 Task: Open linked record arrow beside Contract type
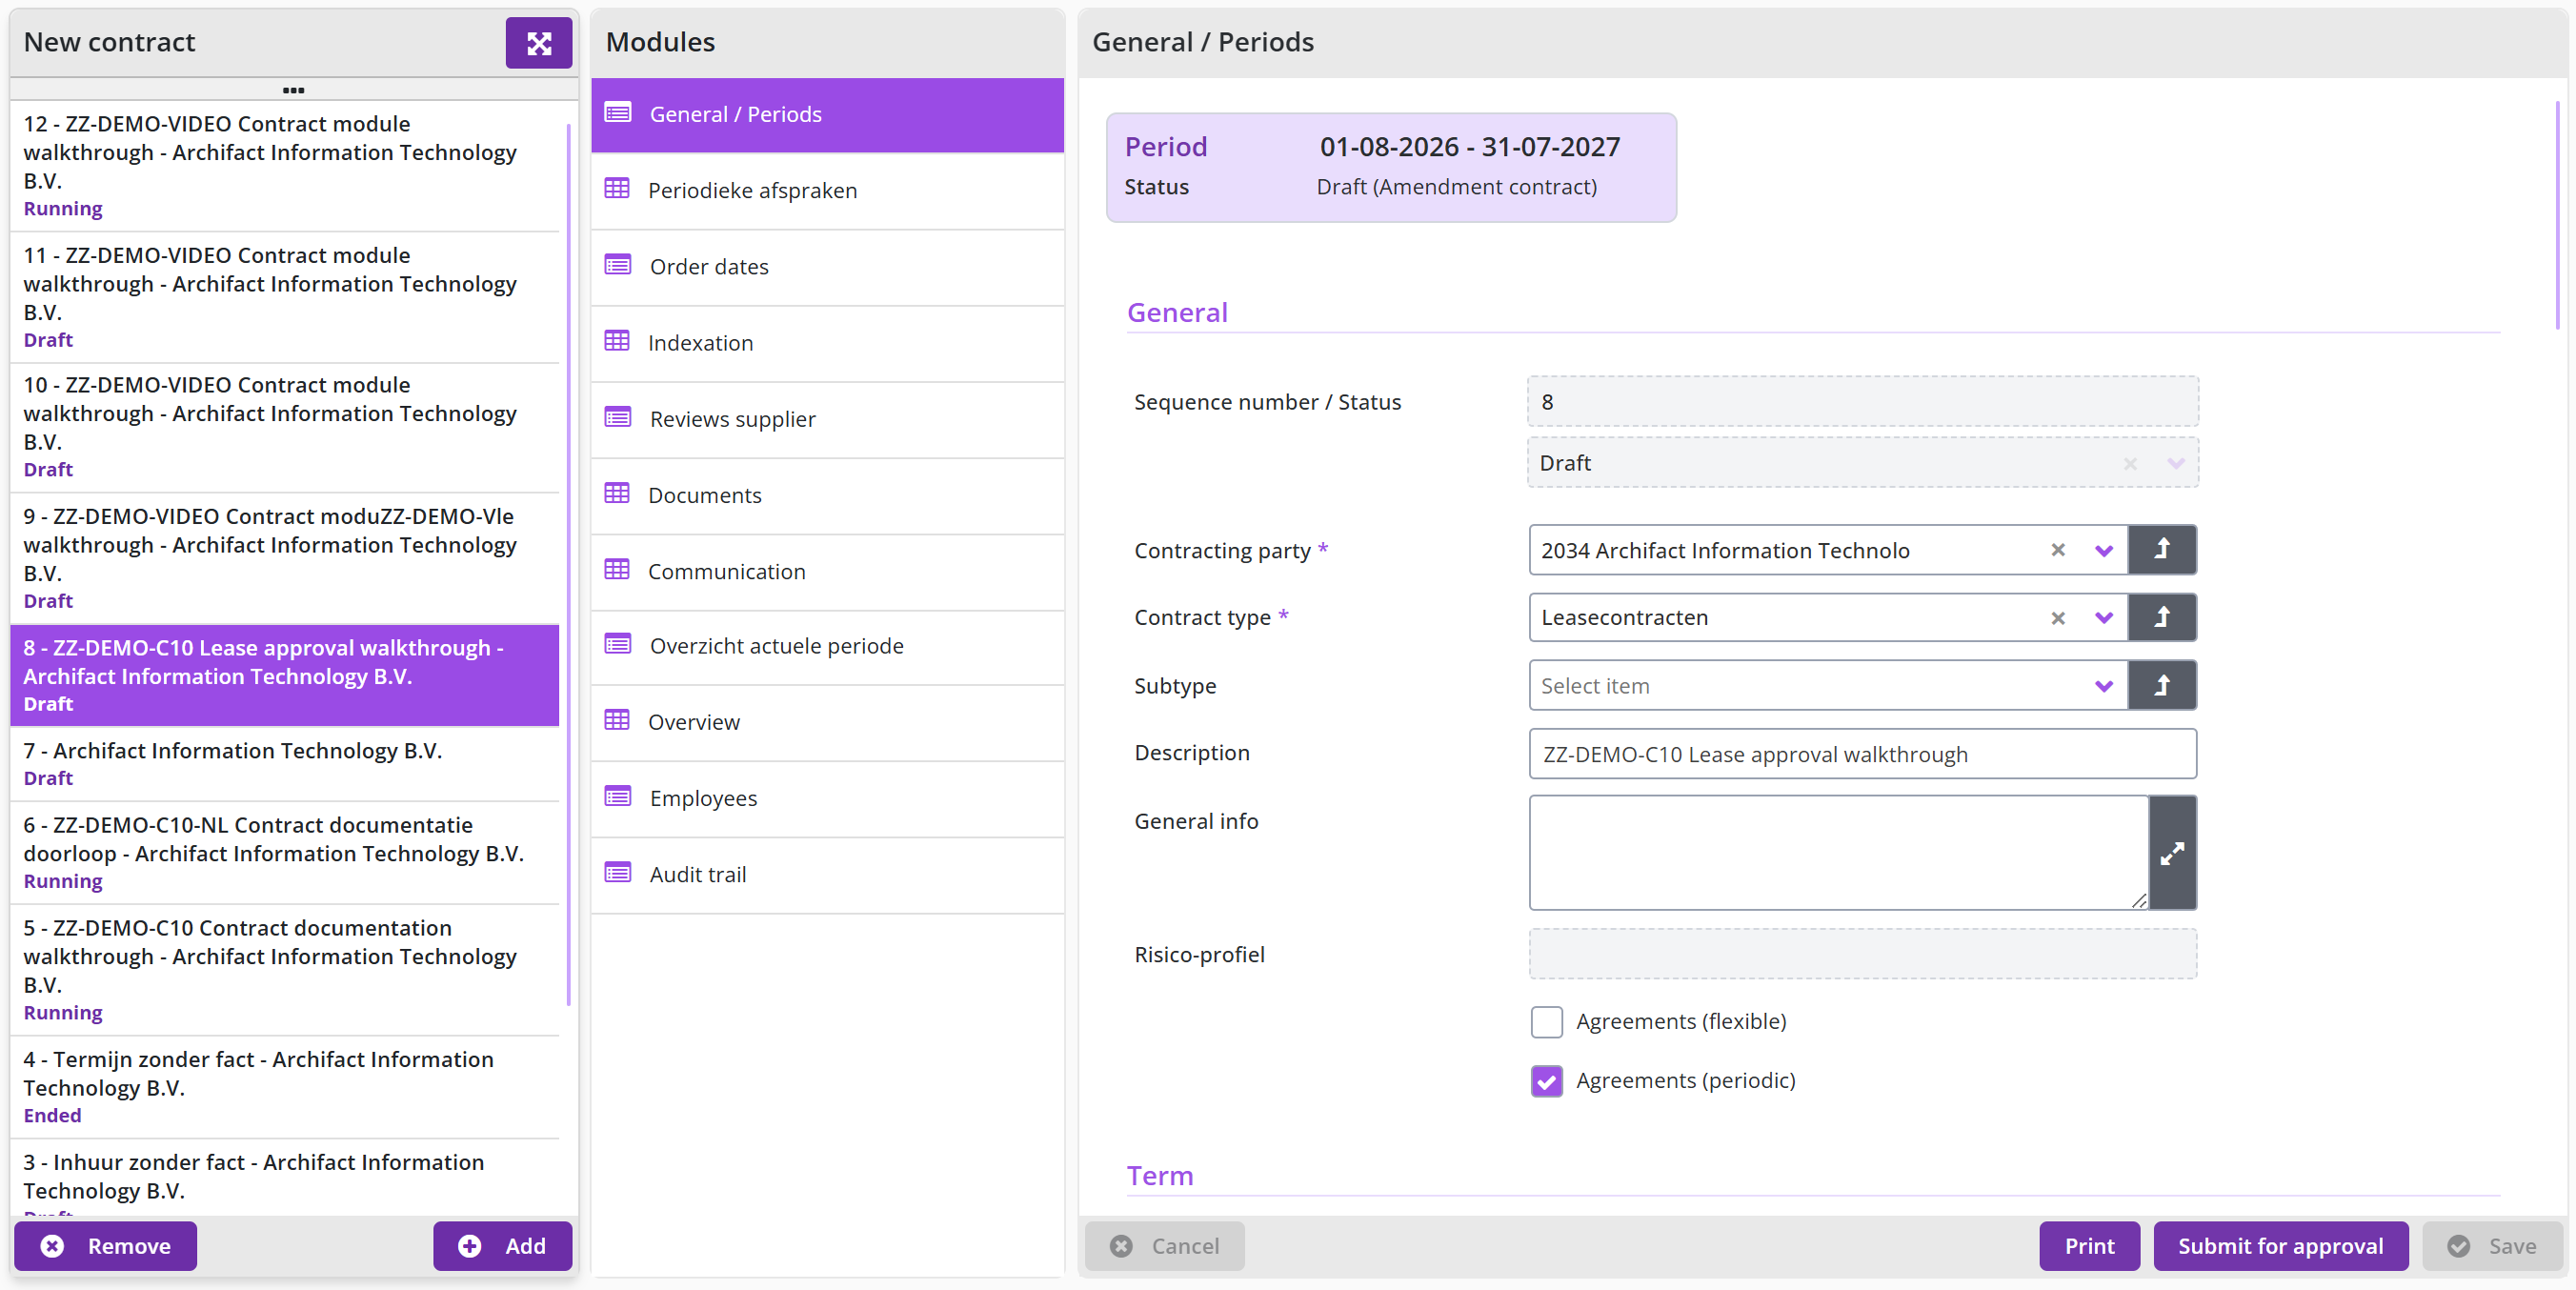point(2162,617)
